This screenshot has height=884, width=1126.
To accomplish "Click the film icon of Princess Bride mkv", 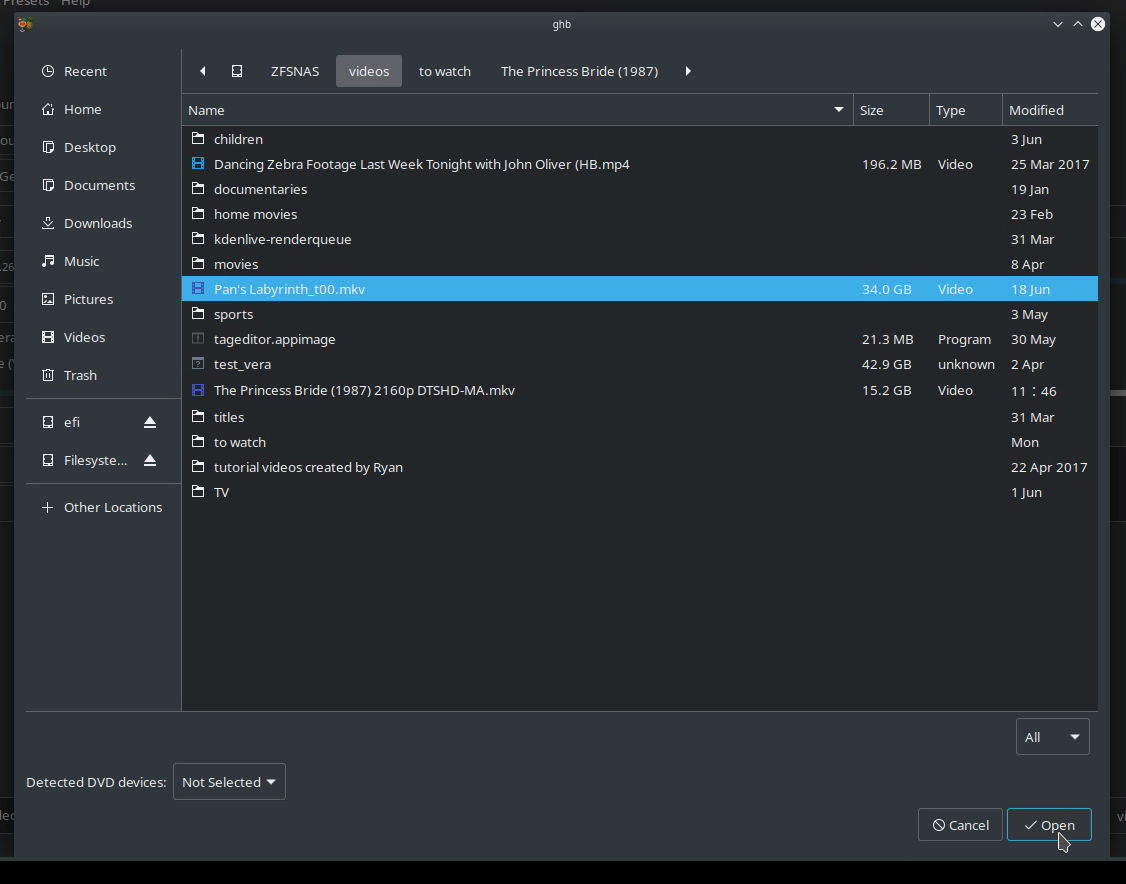I will pos(198,390).
